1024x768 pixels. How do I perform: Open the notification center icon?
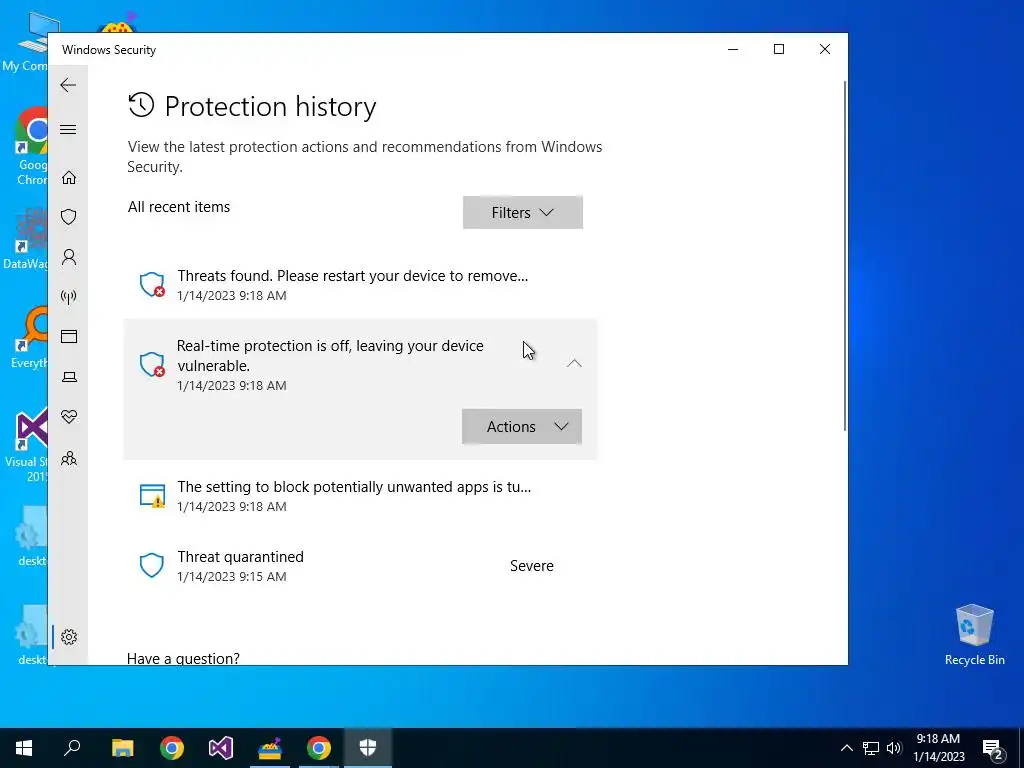993,748
